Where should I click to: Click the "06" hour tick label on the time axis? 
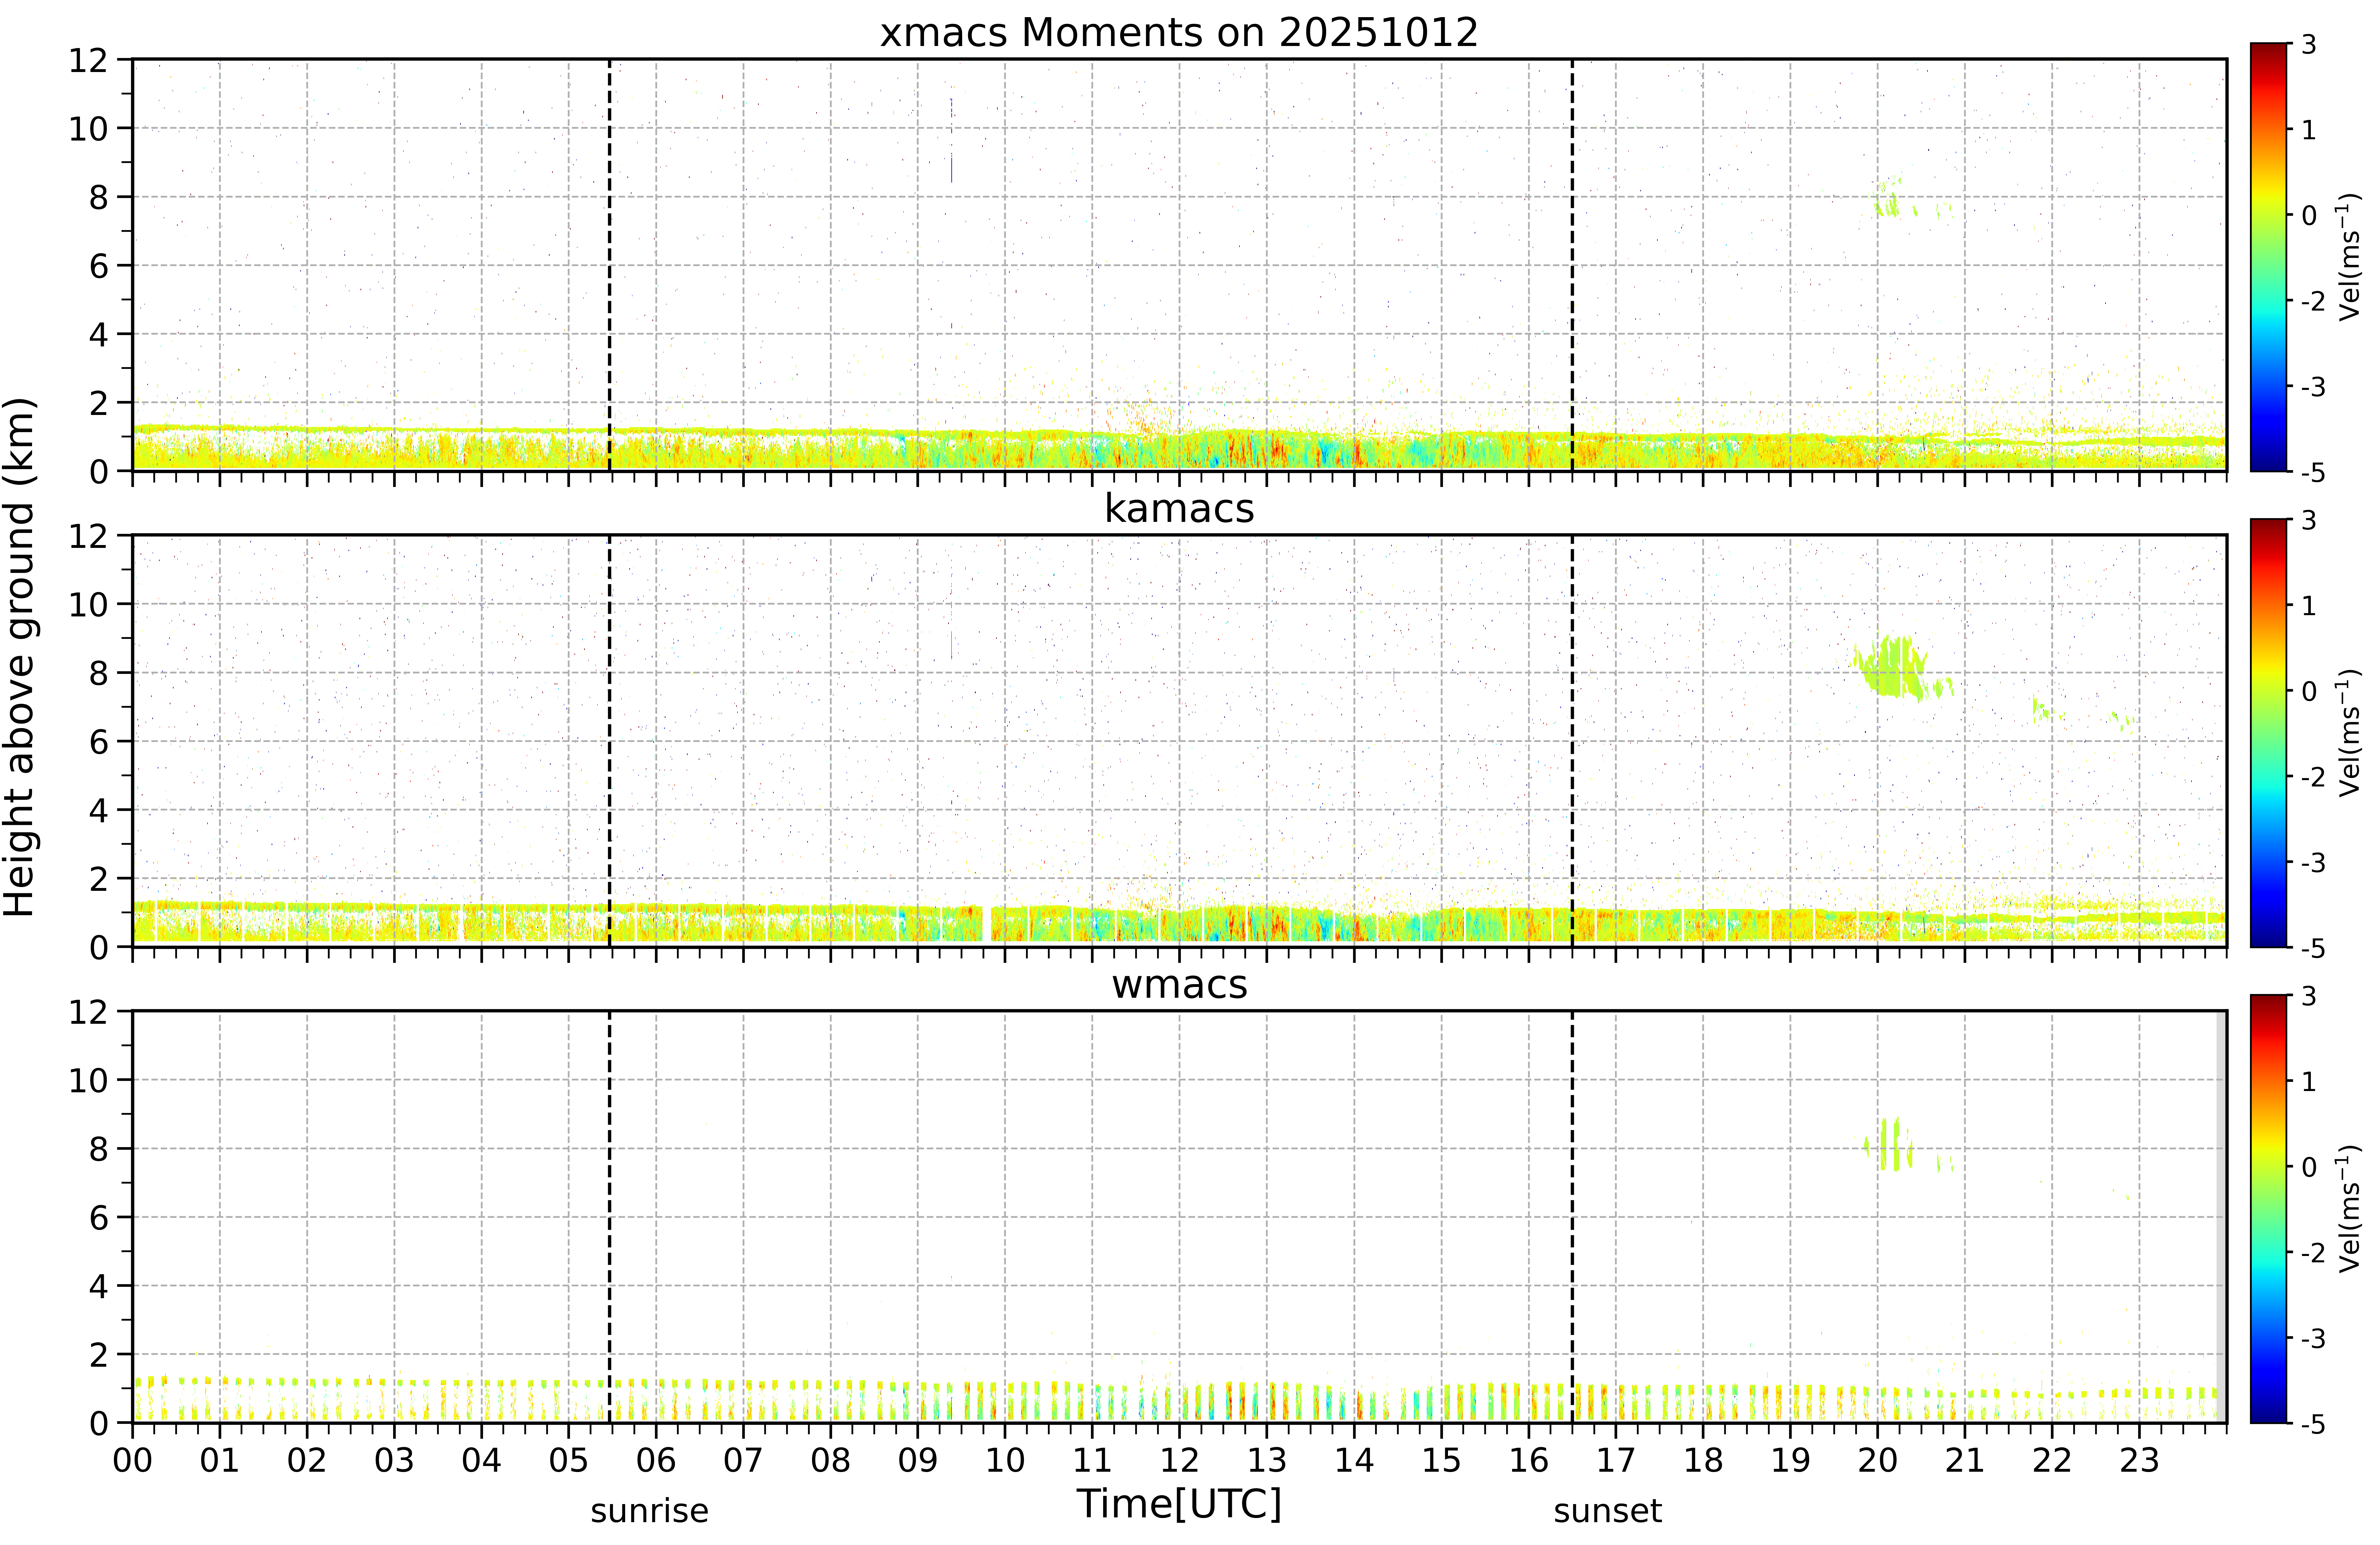click(656, 1461)
